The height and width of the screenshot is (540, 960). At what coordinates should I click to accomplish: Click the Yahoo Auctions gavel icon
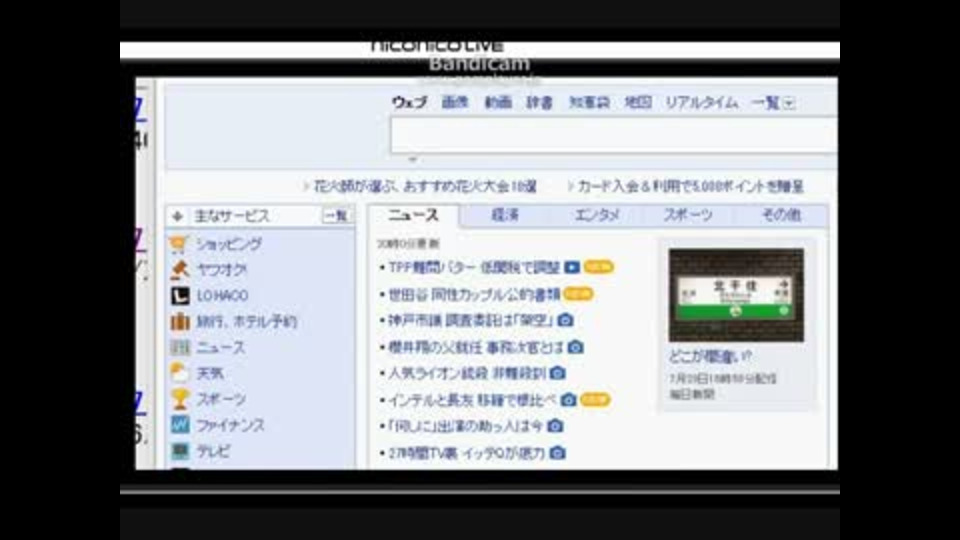point(179,269)
